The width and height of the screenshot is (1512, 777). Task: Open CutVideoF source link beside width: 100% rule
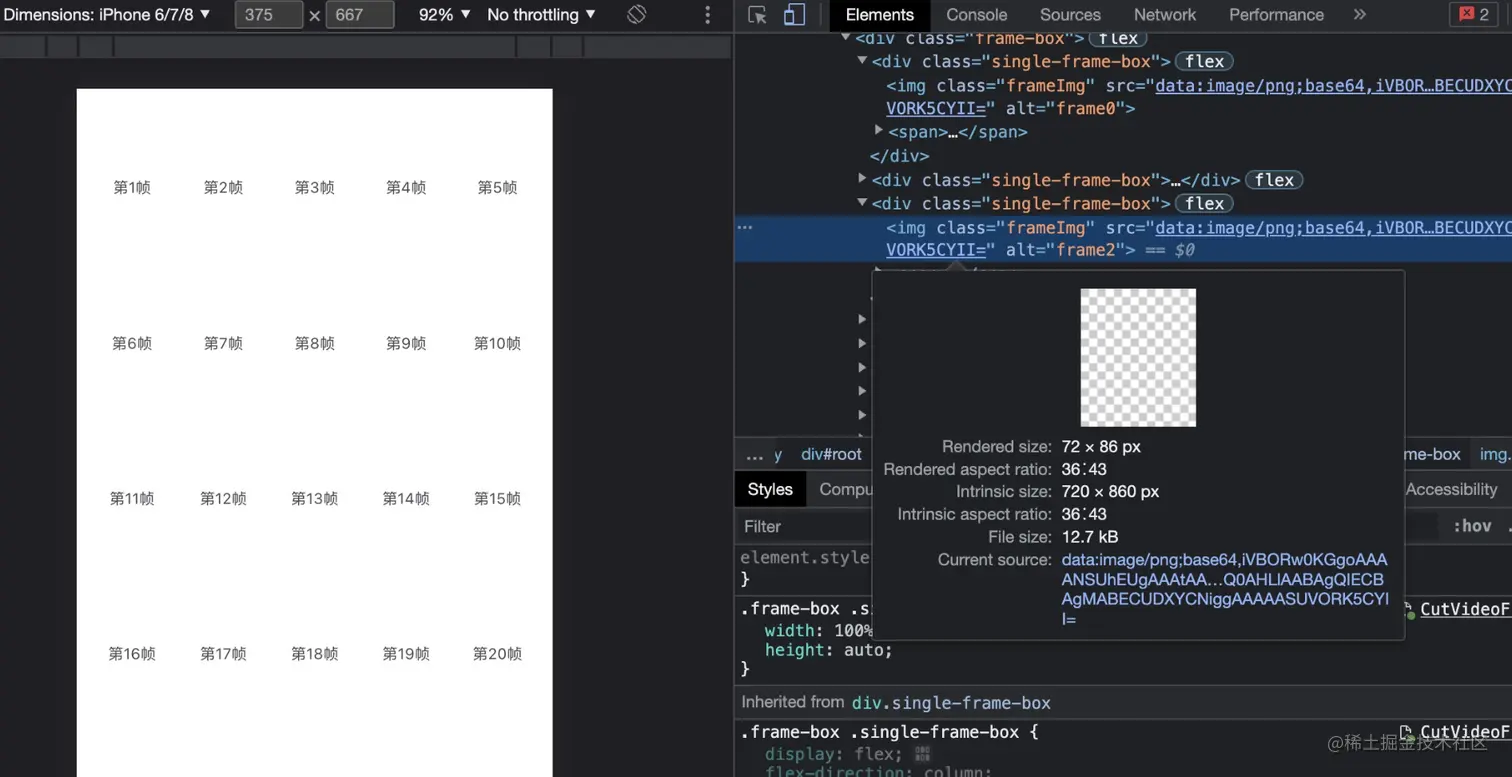[x=1465, y=609]
